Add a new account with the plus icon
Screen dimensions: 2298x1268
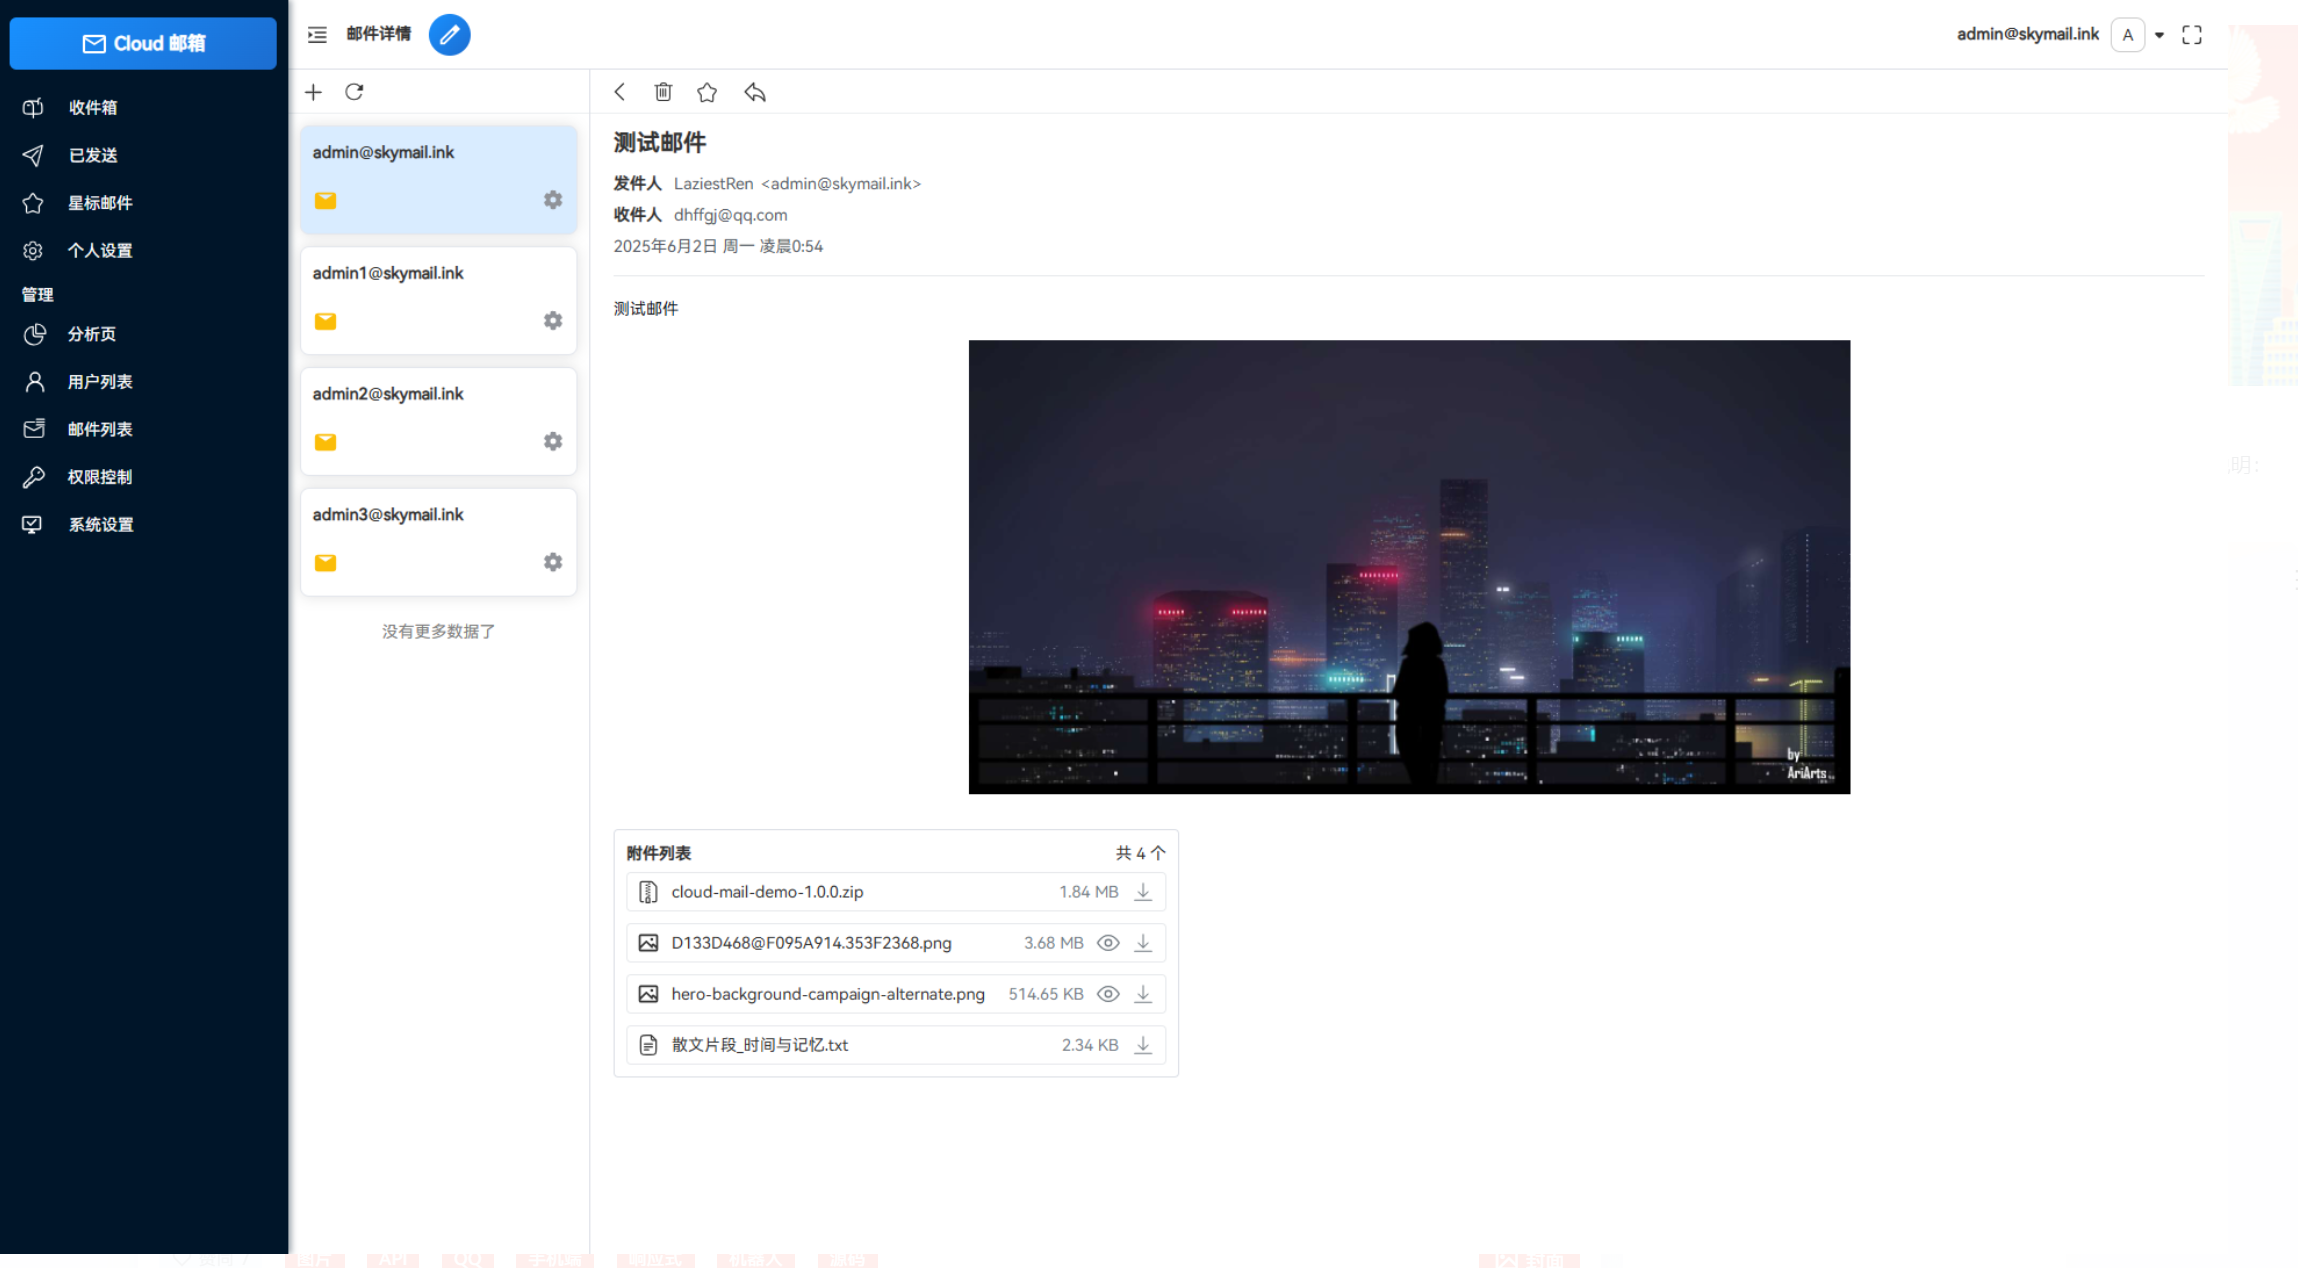(x=313, y=92)
